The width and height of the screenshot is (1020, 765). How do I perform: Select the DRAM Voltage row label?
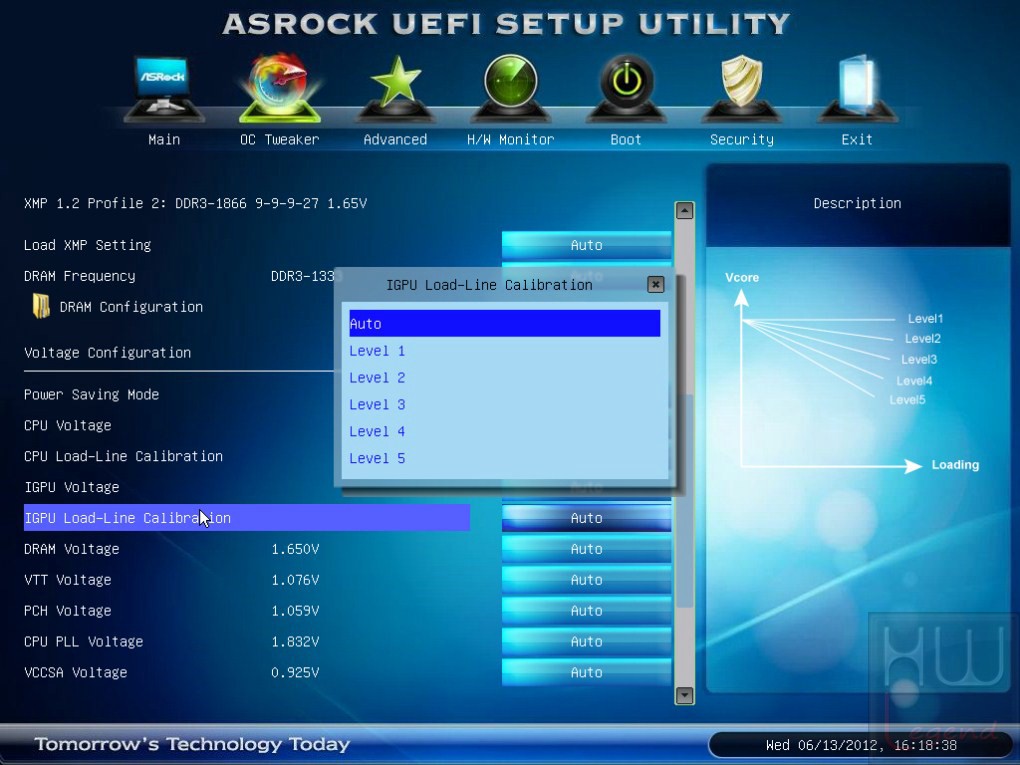tap(72, 548)
